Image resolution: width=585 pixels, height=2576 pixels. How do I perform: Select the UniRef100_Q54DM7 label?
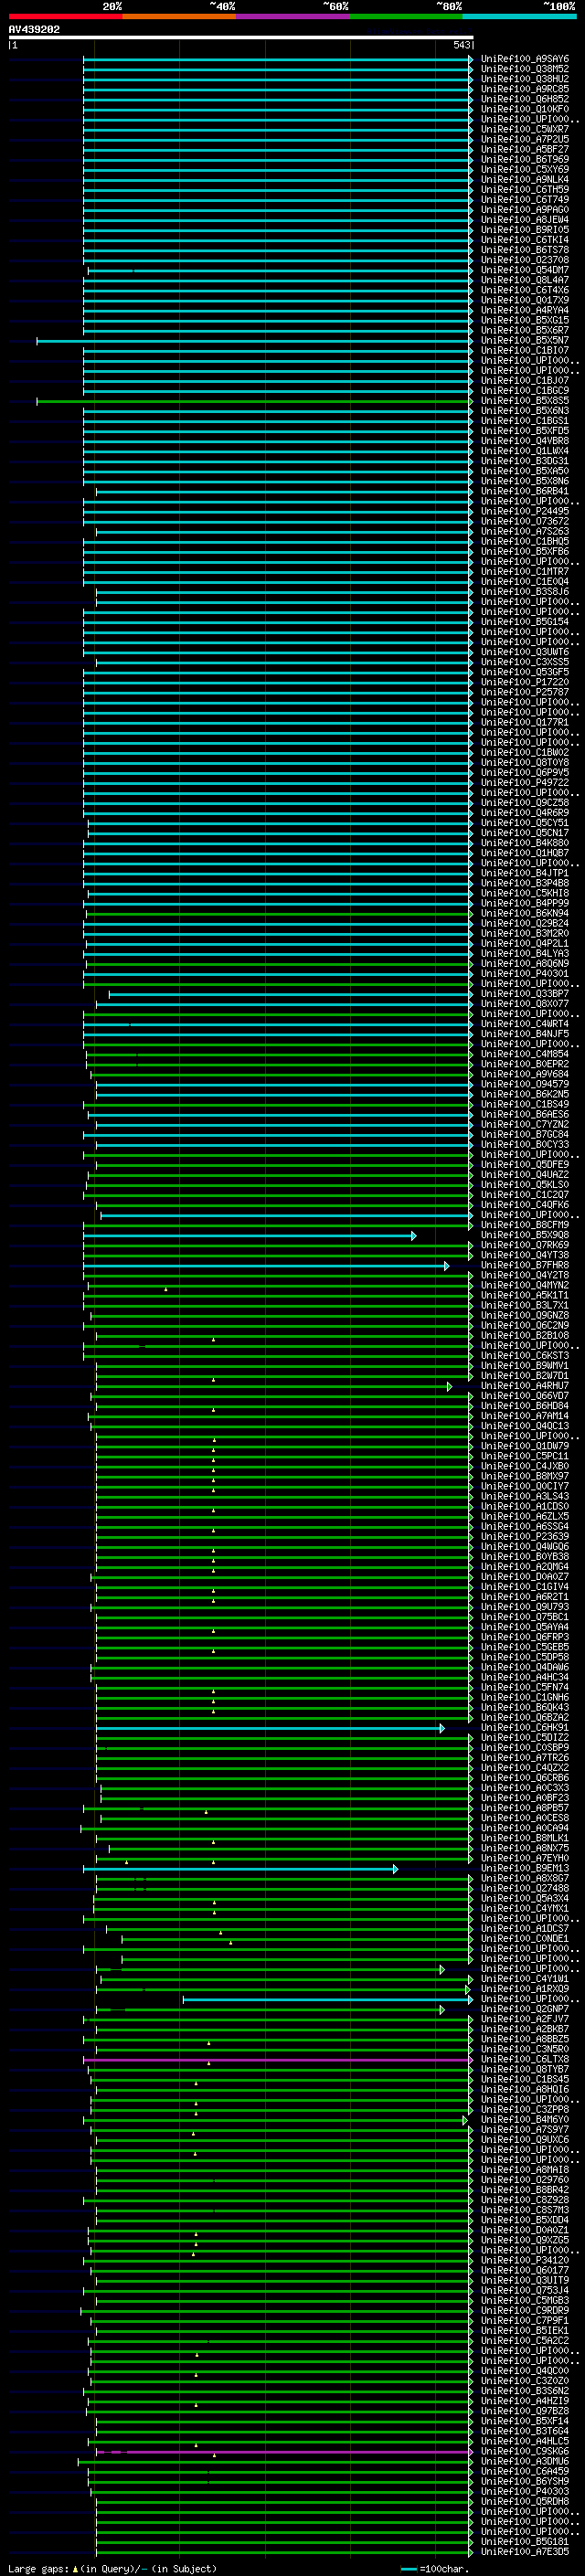pyautogui.click(x=525, y=270)
